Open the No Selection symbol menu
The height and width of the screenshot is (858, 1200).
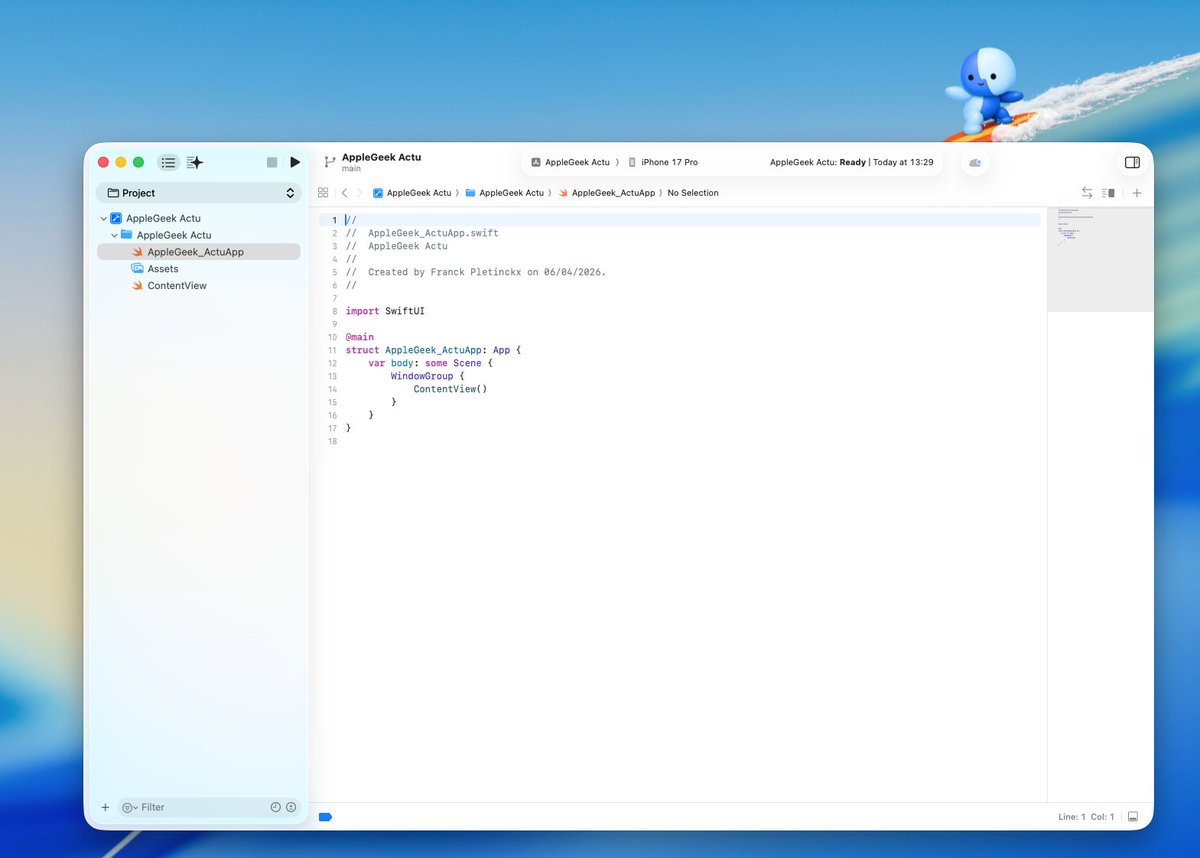tap(693, 193)
